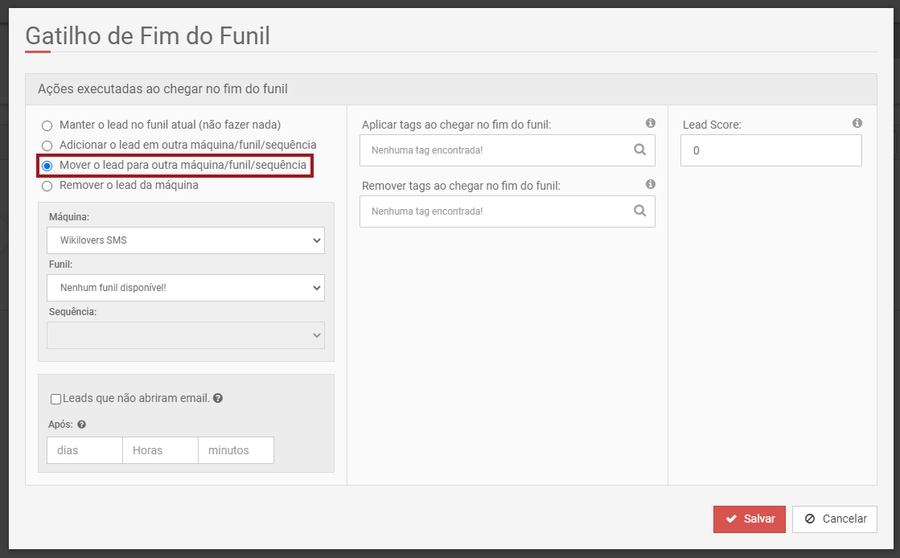Image resolution: width=900 pixels, height=558 pixels.
Task: Select 'Remover o lead da máquina' option
Action: [x=47, y=186]
